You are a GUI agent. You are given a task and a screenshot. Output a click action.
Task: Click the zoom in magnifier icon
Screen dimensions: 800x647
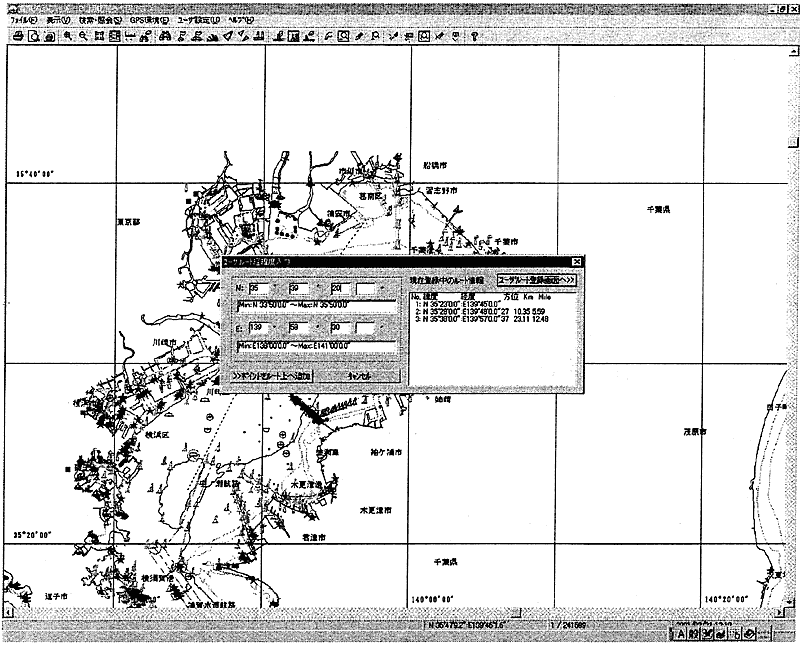click(x=67, y=36)
